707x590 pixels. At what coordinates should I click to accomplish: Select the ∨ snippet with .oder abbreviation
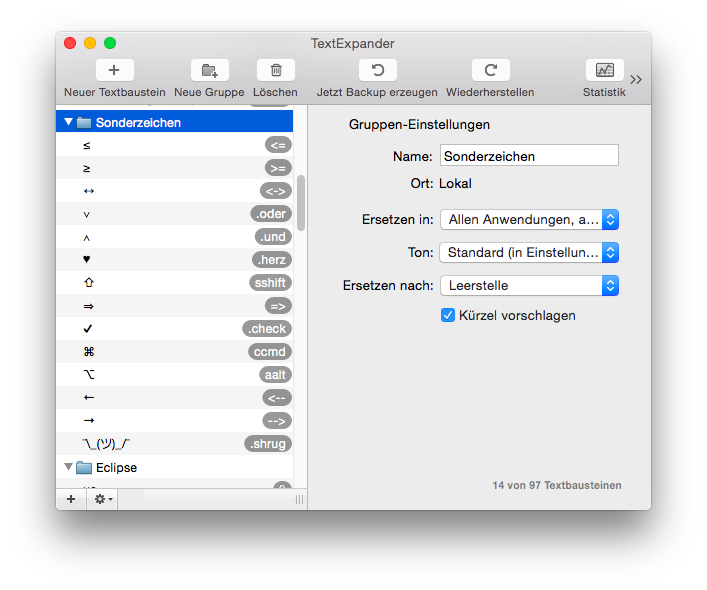pyautogui.click(x=174, y=214)
